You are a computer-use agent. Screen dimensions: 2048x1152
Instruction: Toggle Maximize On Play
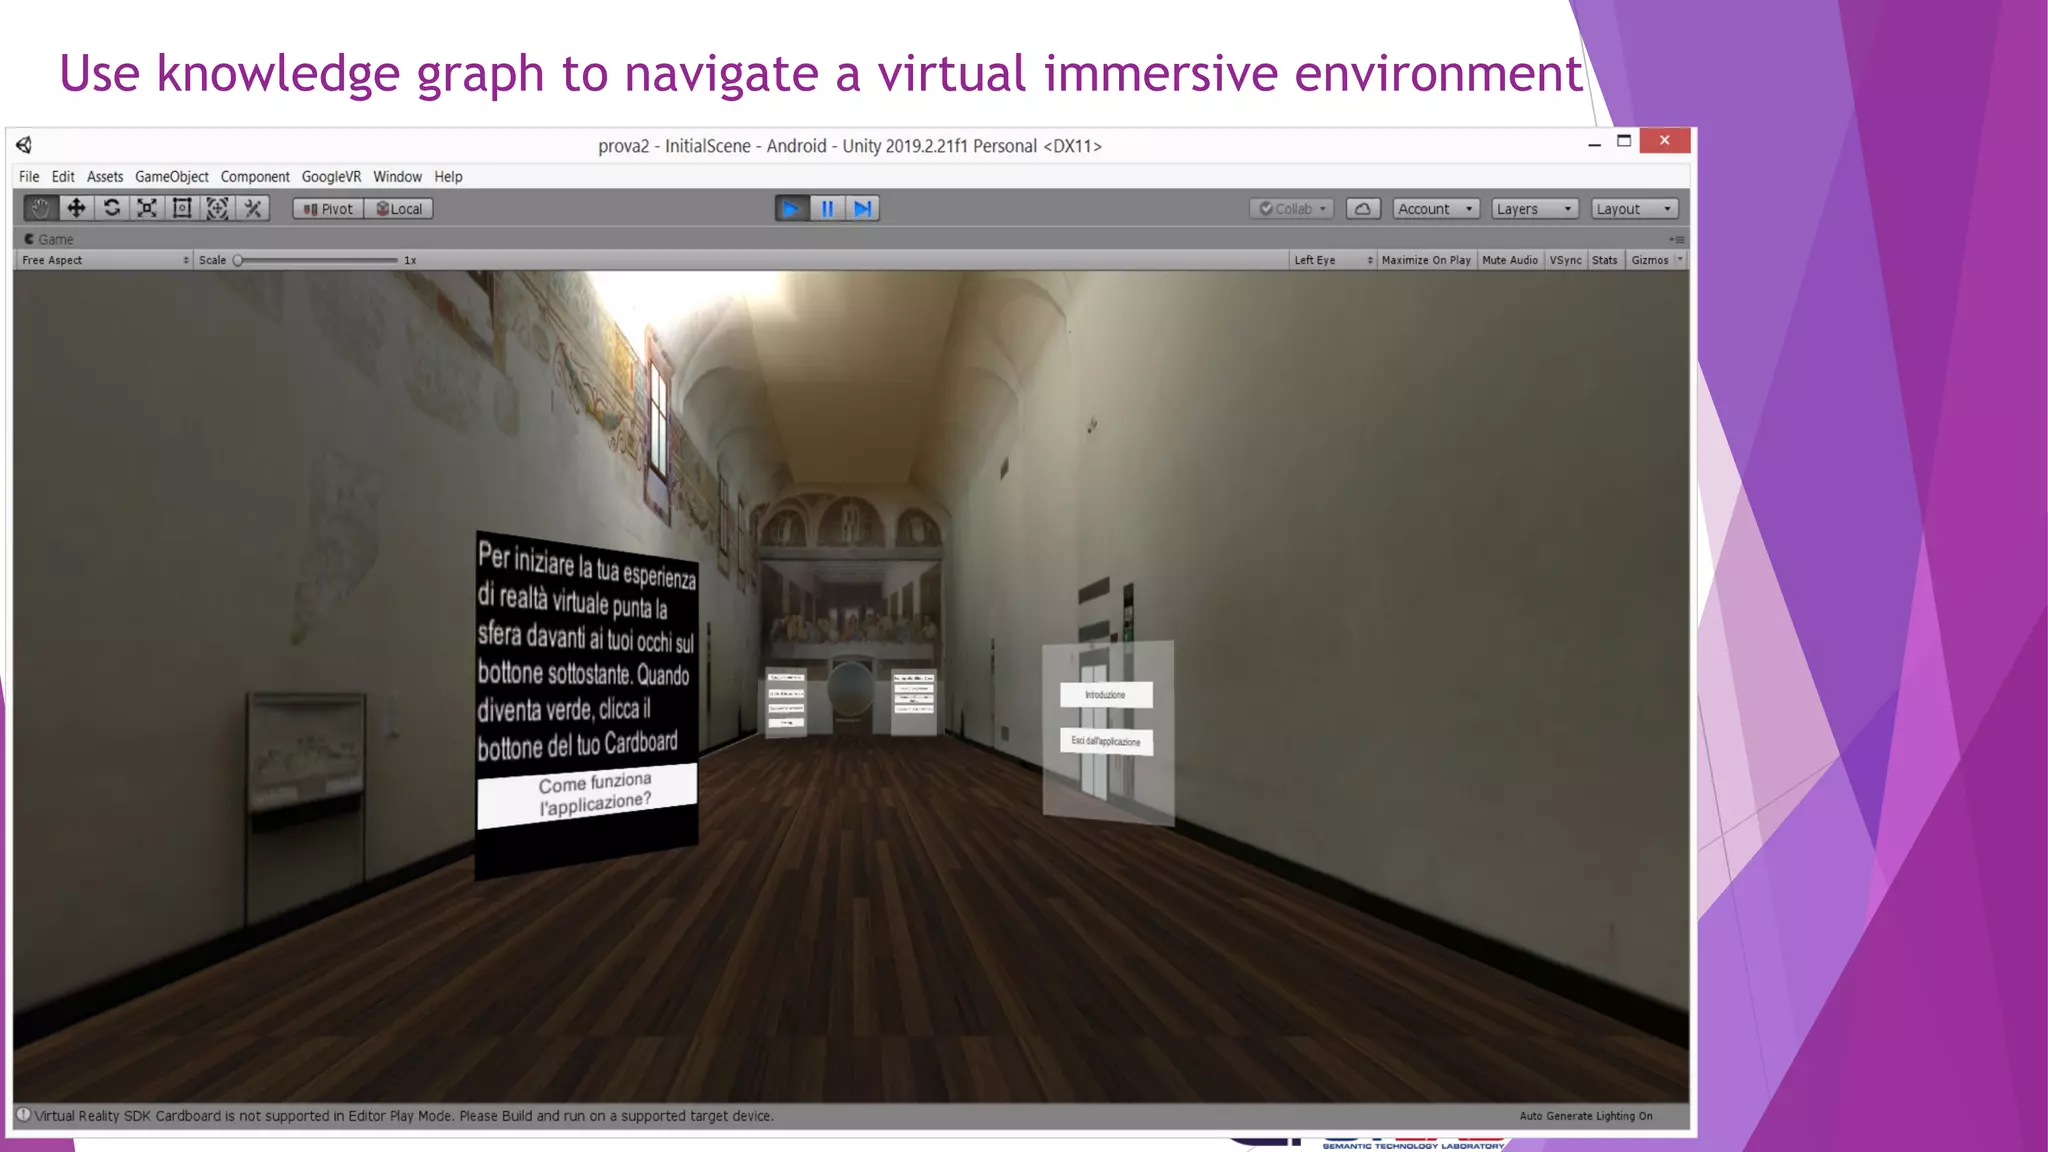(x=1426, y=260)
